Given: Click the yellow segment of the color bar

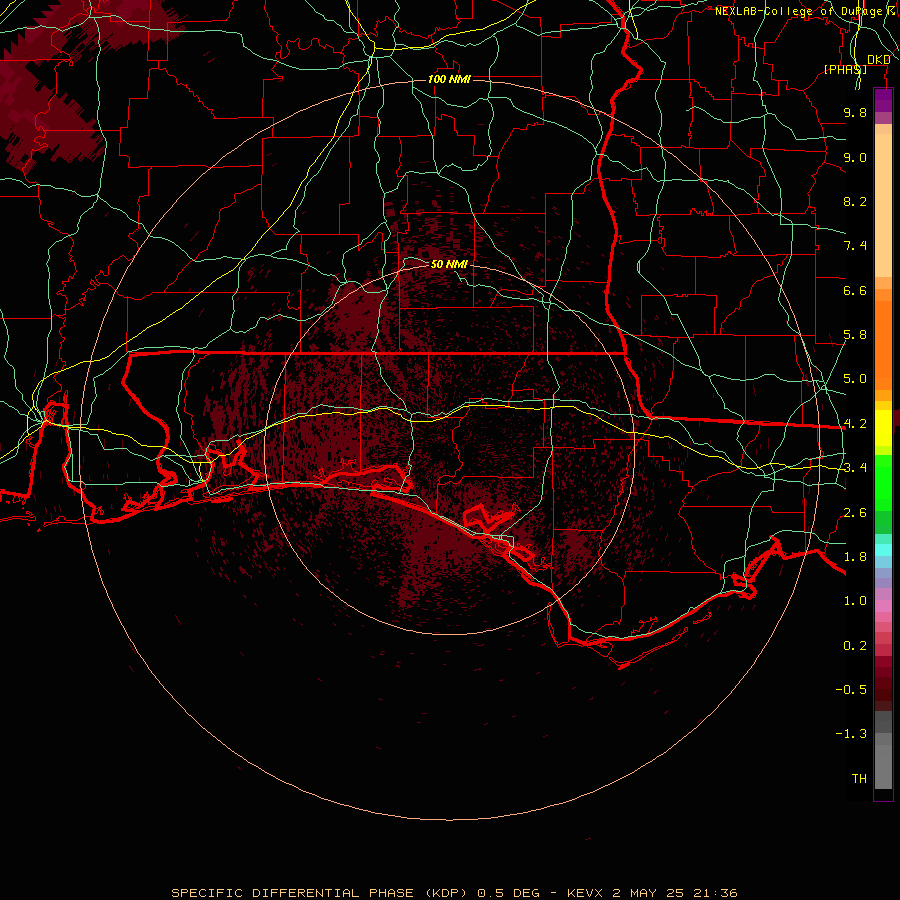Looking at the screenshot, I should click(x=883, y=428).
